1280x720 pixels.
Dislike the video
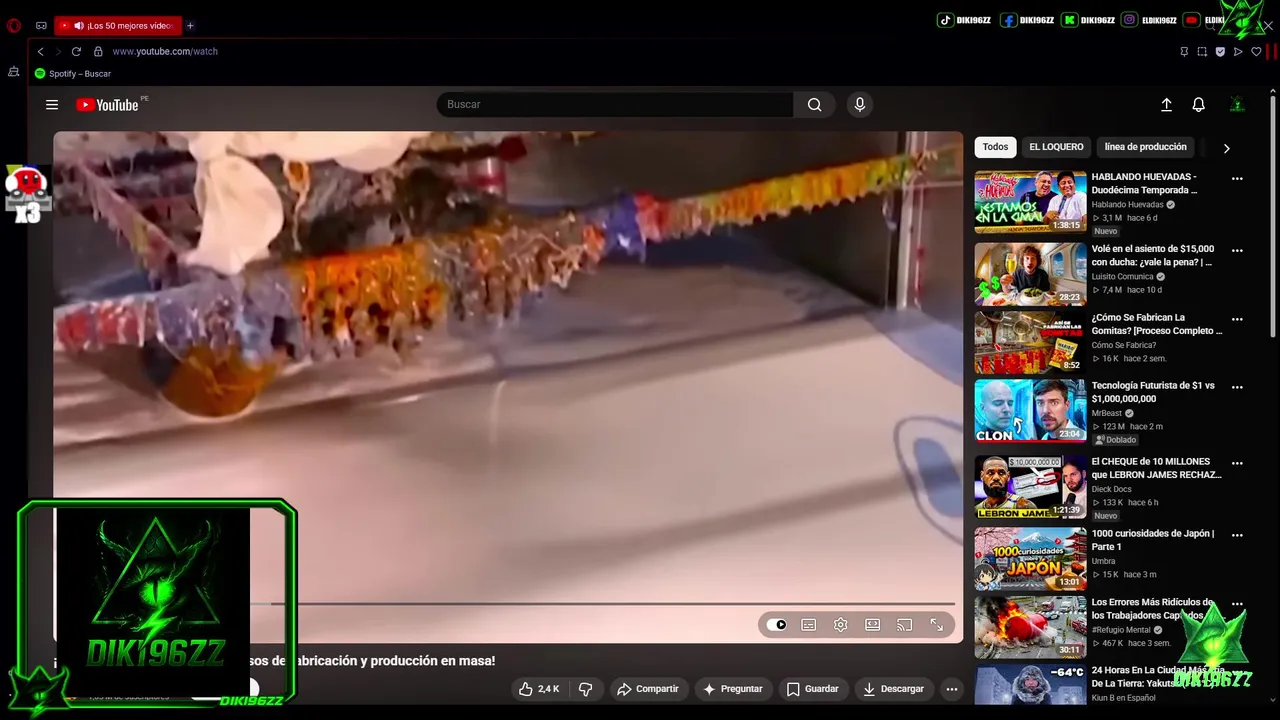(586, 689)
